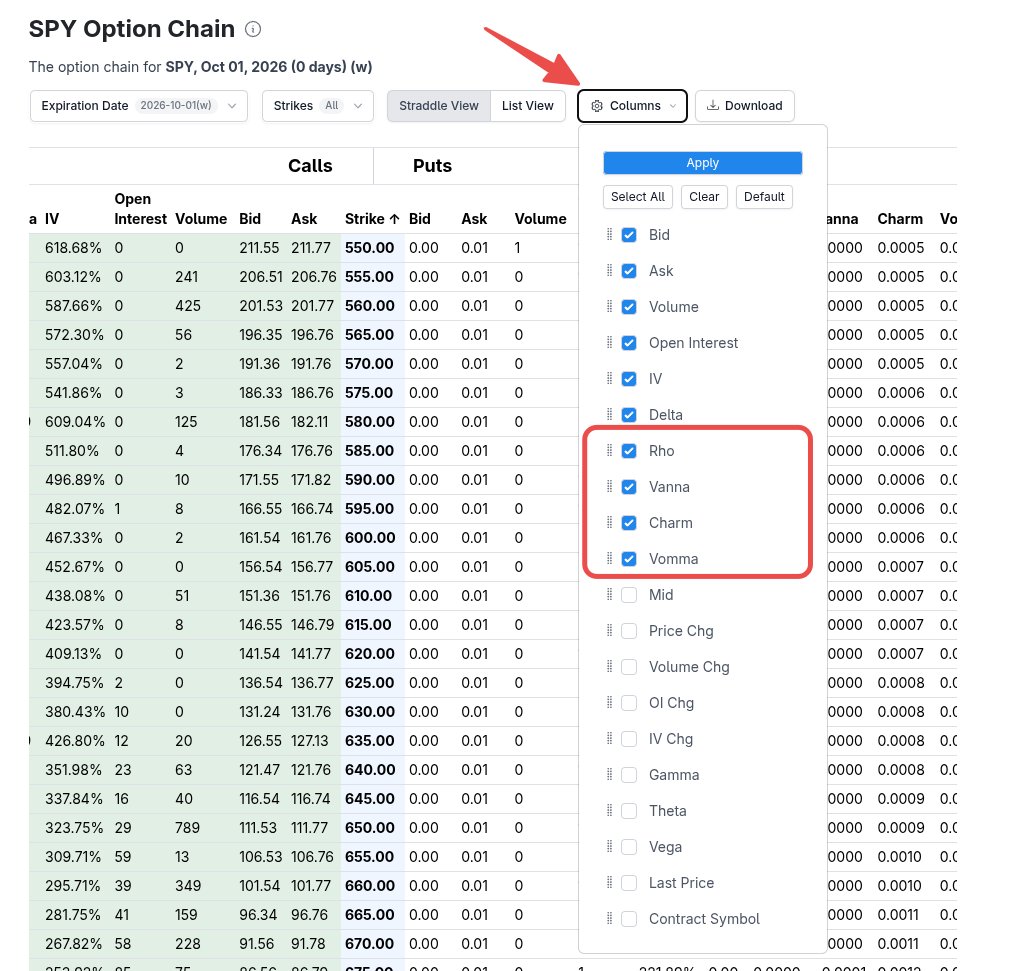
Task: Clear all selected columns
Action: point(704,197)
